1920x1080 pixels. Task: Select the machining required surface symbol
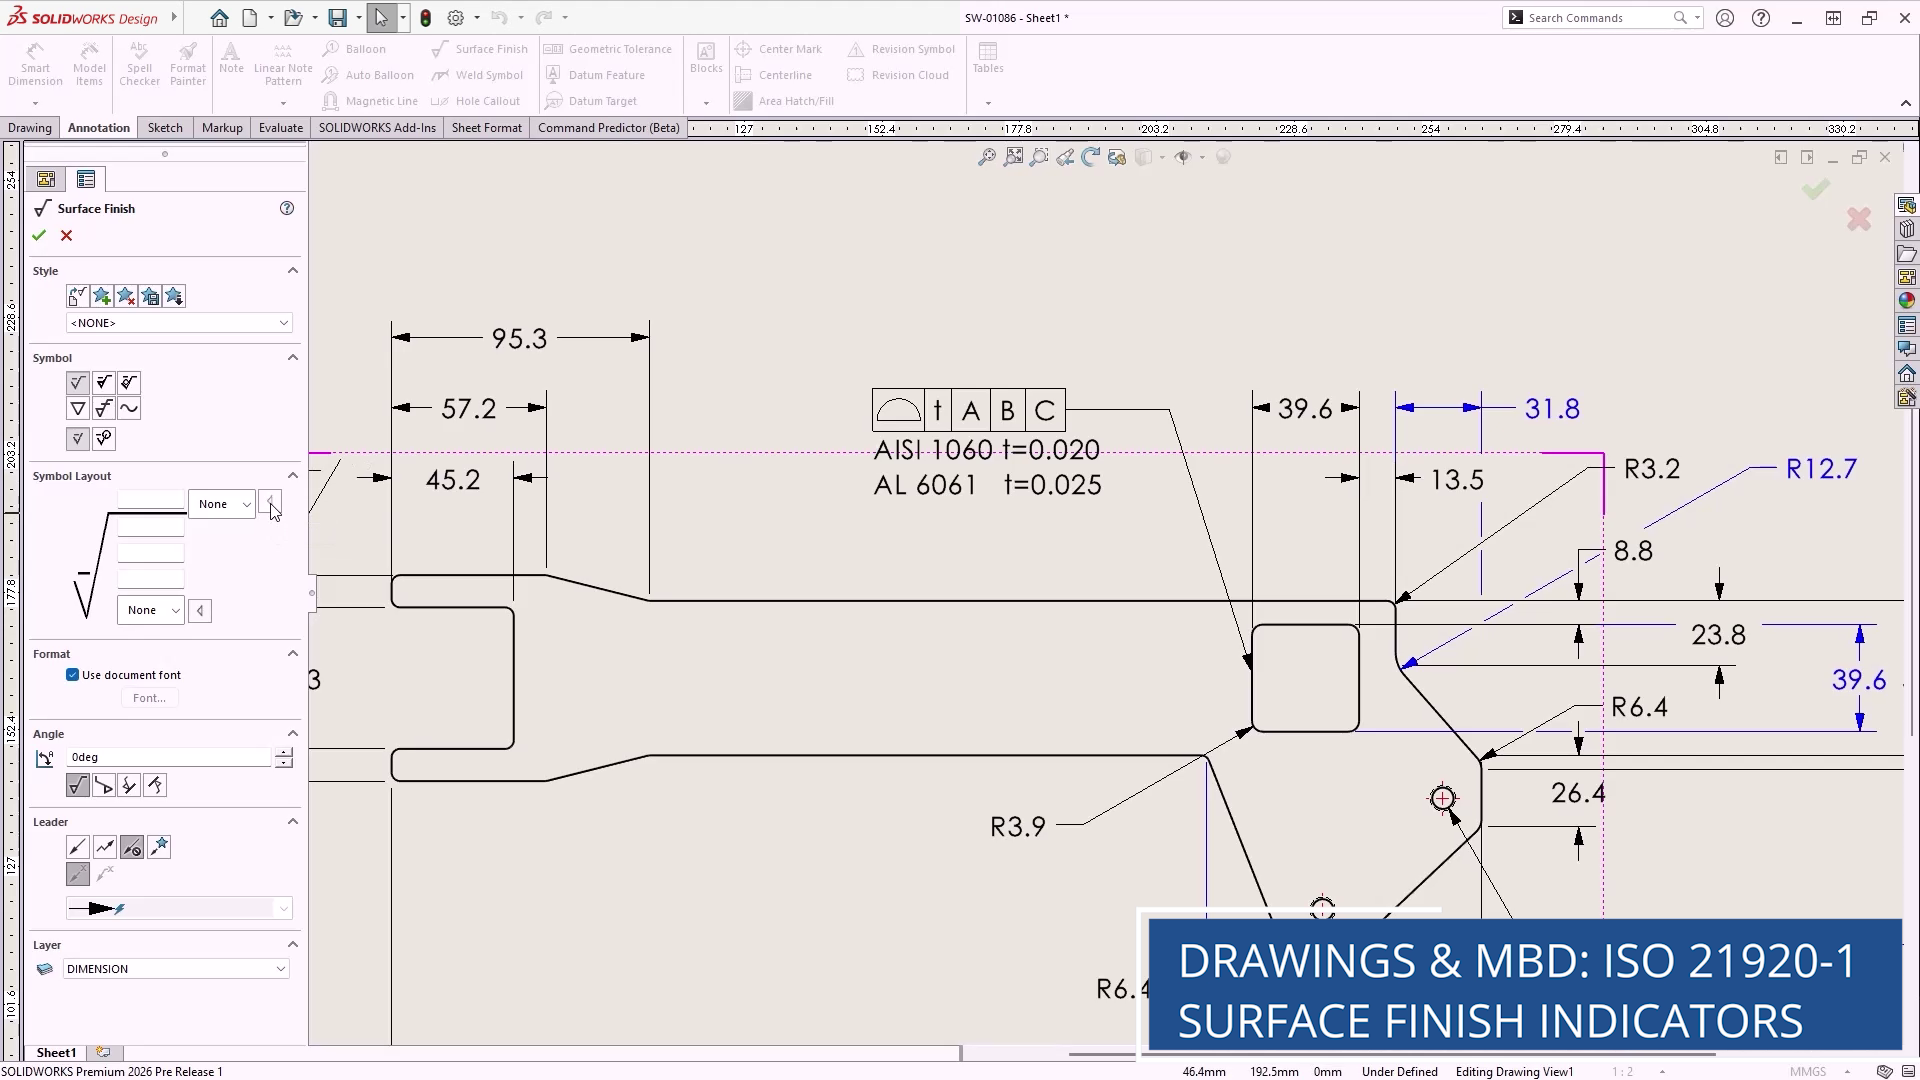(x=103, y=382)
